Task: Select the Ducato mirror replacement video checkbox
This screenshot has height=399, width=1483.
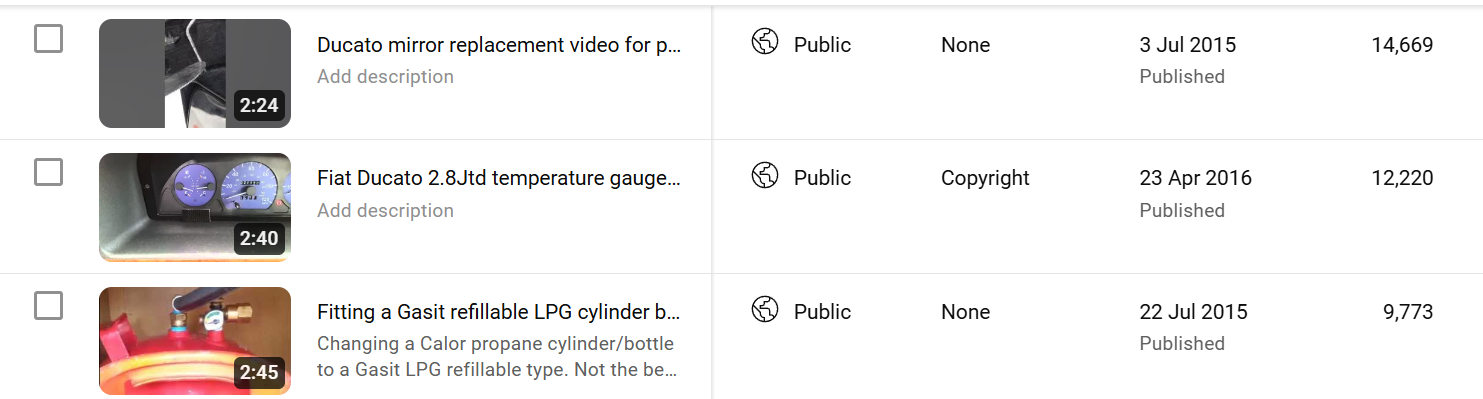Action: [x=48, y=39]
